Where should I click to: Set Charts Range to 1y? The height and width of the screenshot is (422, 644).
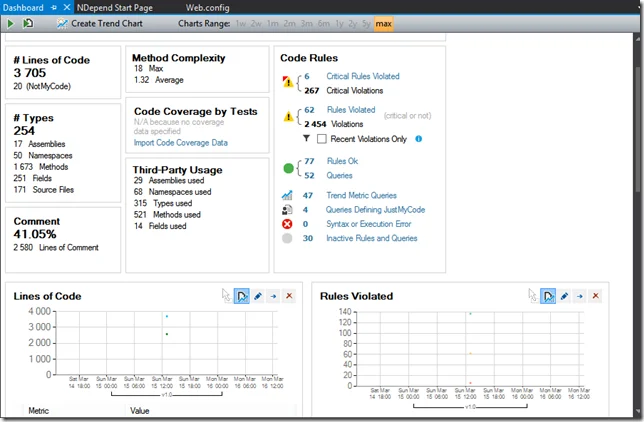point(339,24)
